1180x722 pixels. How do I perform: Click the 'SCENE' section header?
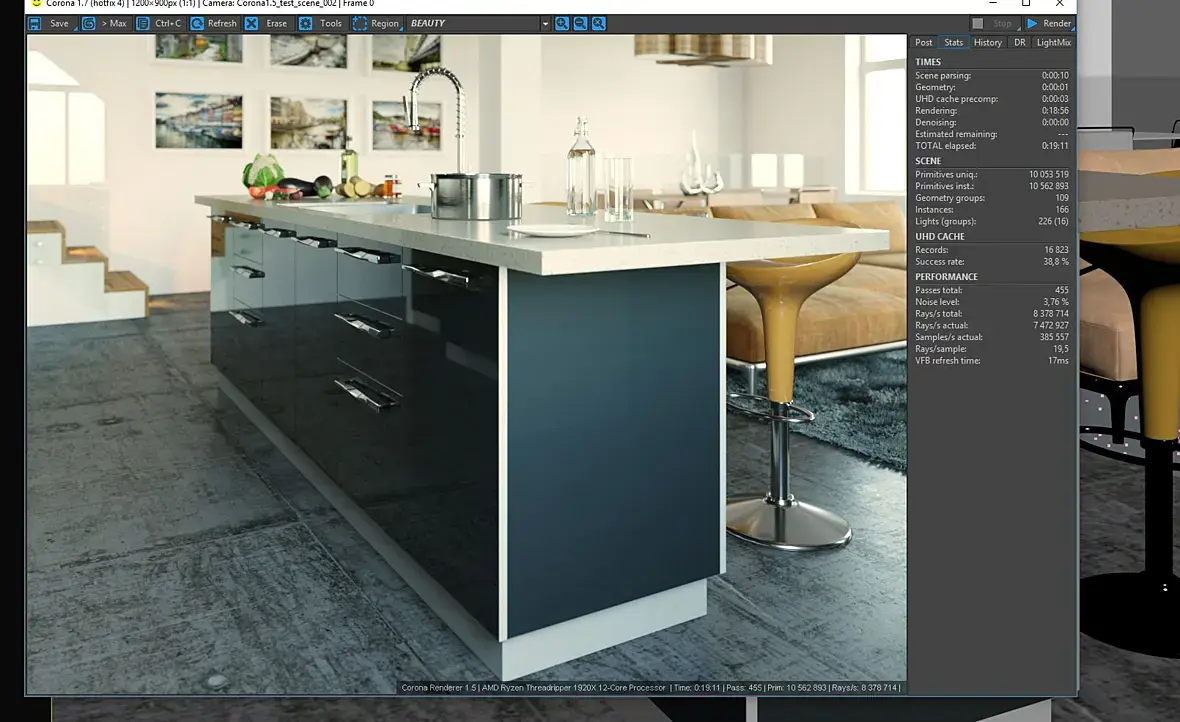(x=928, y=160)
